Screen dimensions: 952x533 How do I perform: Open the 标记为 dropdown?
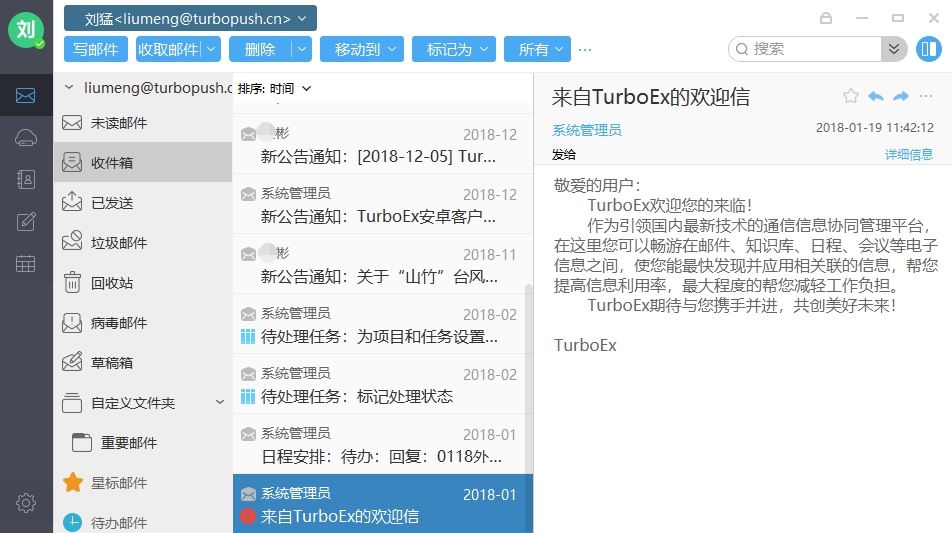click(454, 49)
